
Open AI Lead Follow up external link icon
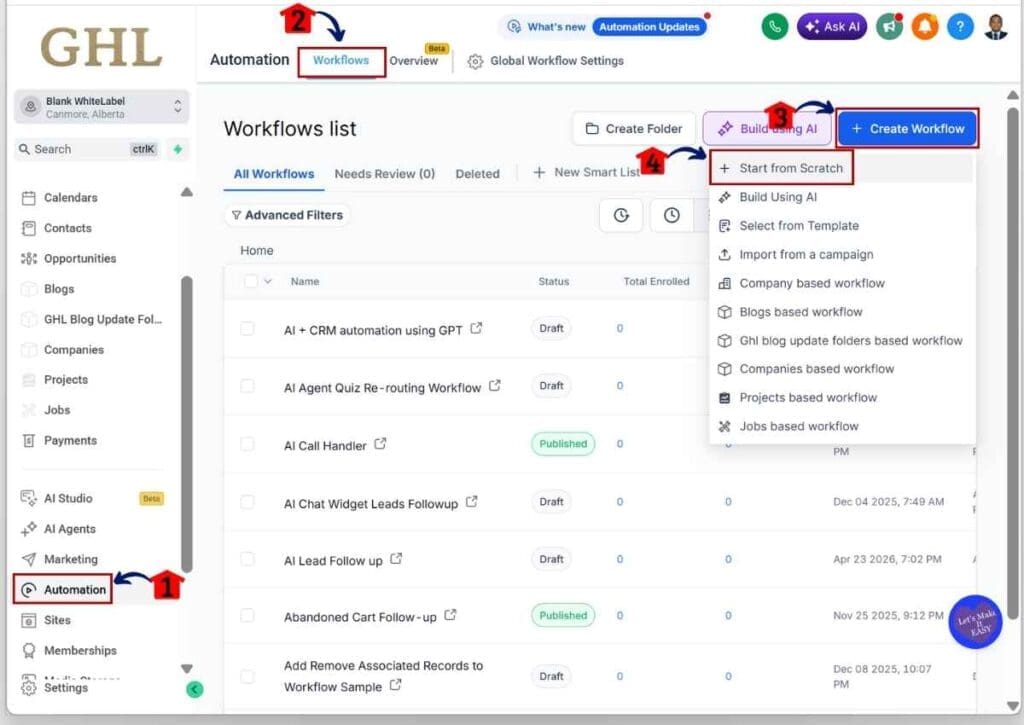pos(396,558)
